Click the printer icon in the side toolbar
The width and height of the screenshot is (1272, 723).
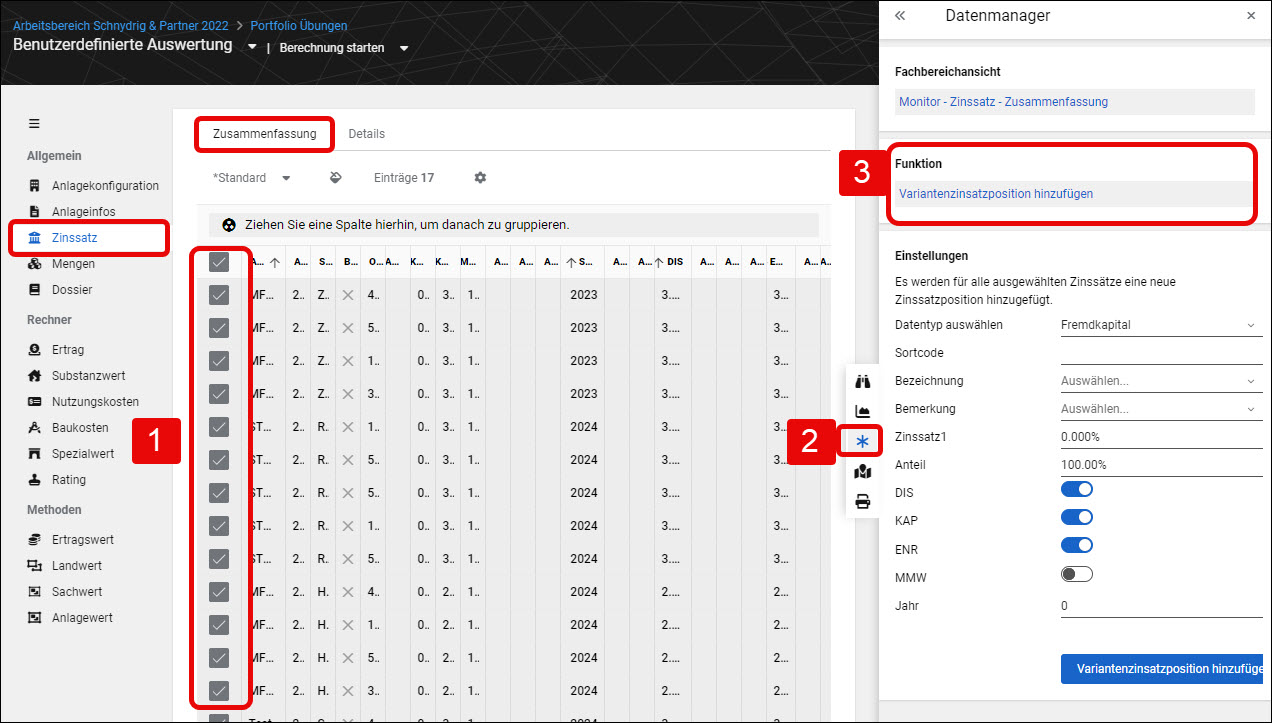click(x=863, y=502)
